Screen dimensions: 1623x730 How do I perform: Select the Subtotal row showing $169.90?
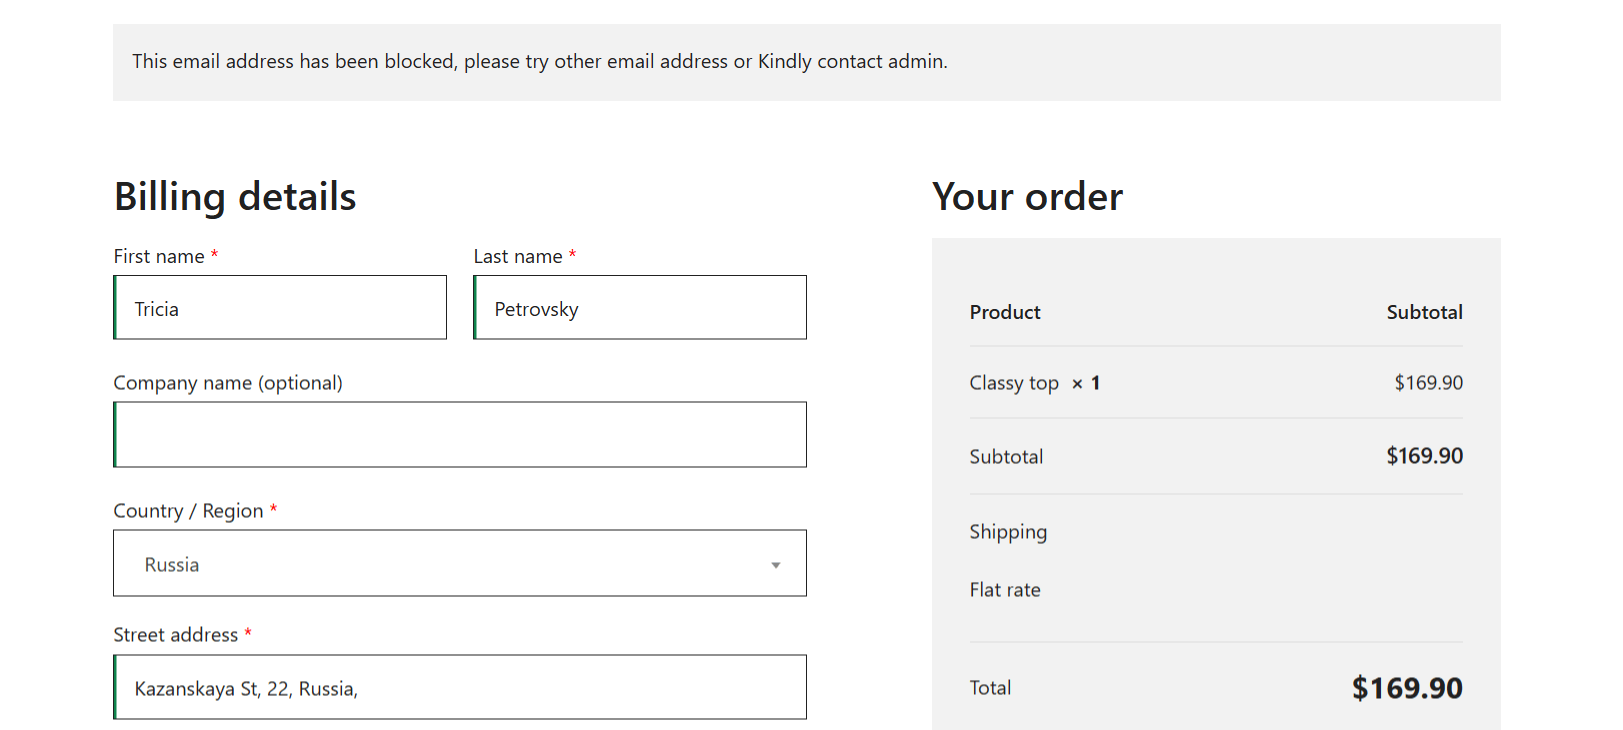click(1006, 456)
